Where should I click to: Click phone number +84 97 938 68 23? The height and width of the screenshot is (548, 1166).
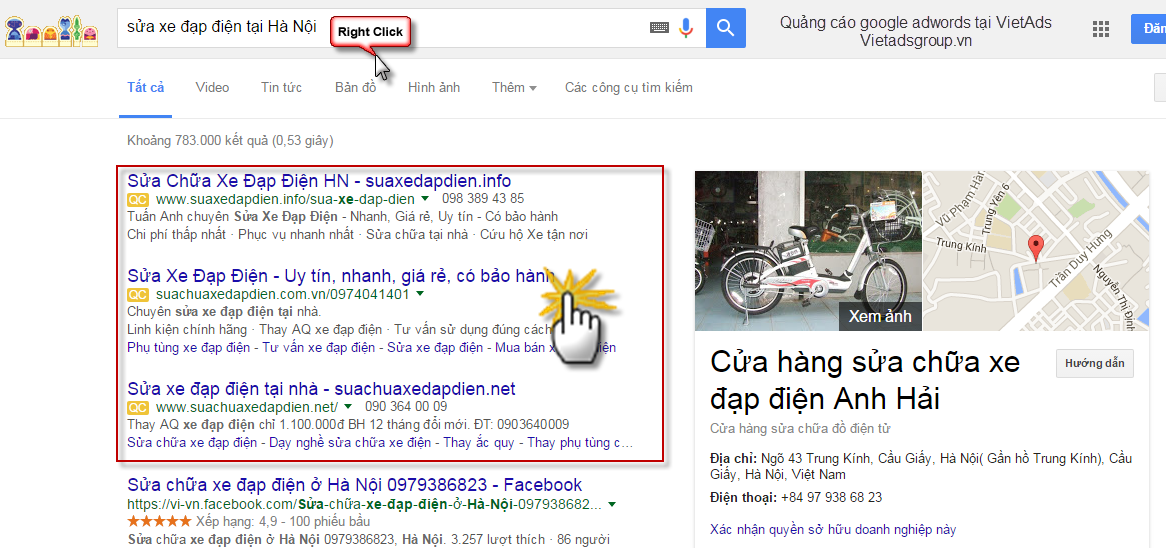(x=831, y=497)
